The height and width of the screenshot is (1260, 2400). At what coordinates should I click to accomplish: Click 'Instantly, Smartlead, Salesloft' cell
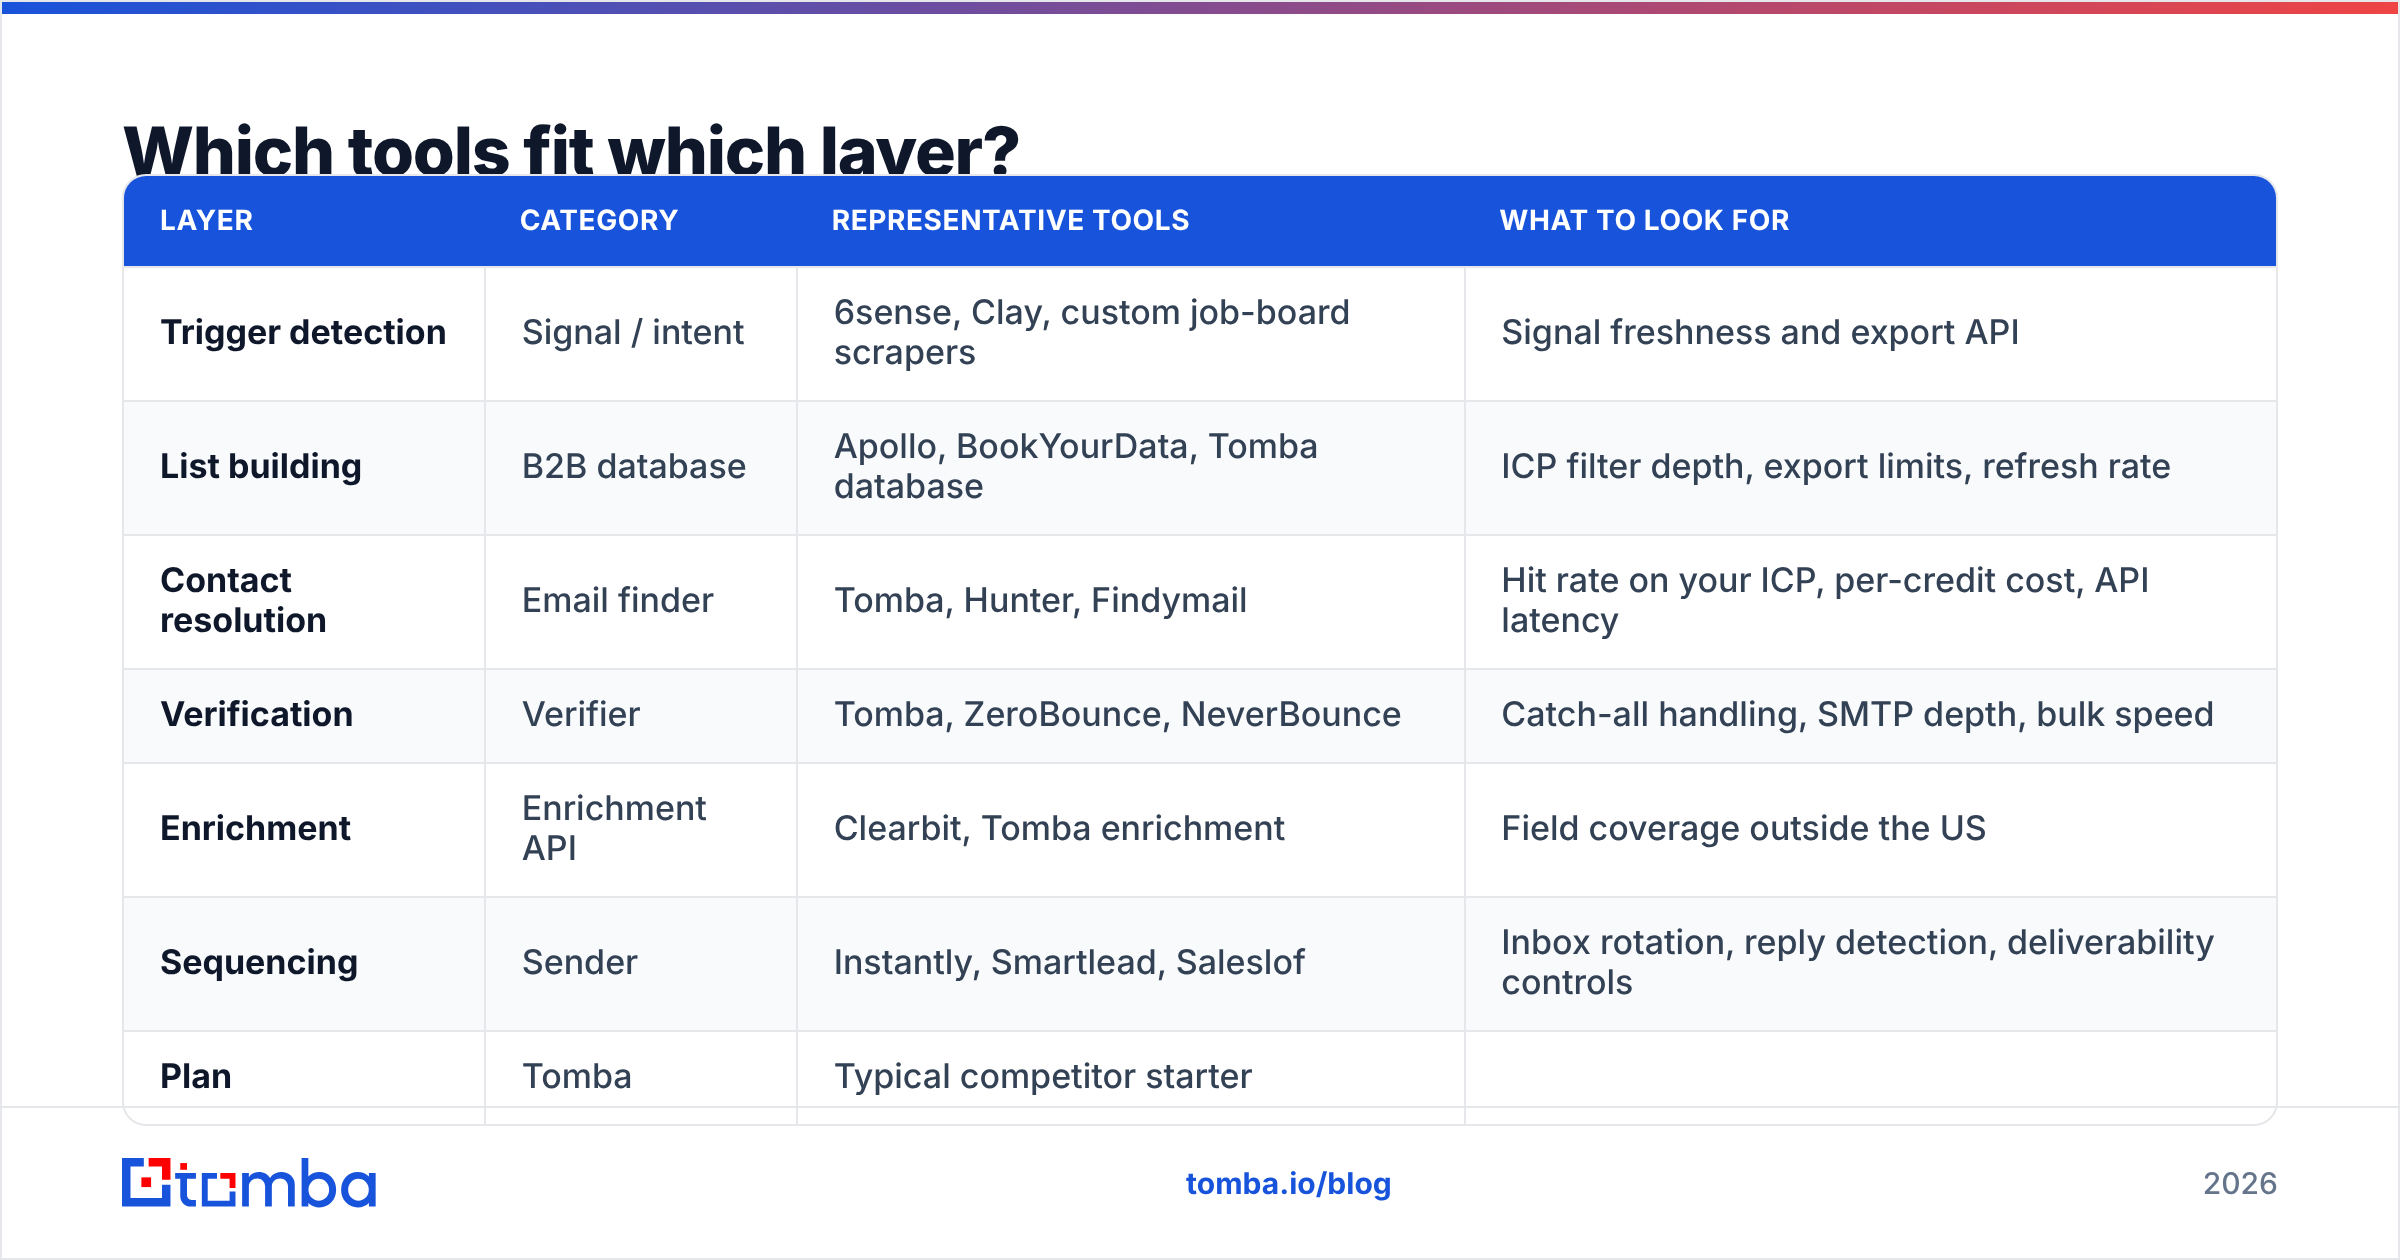coord(1131,963)
